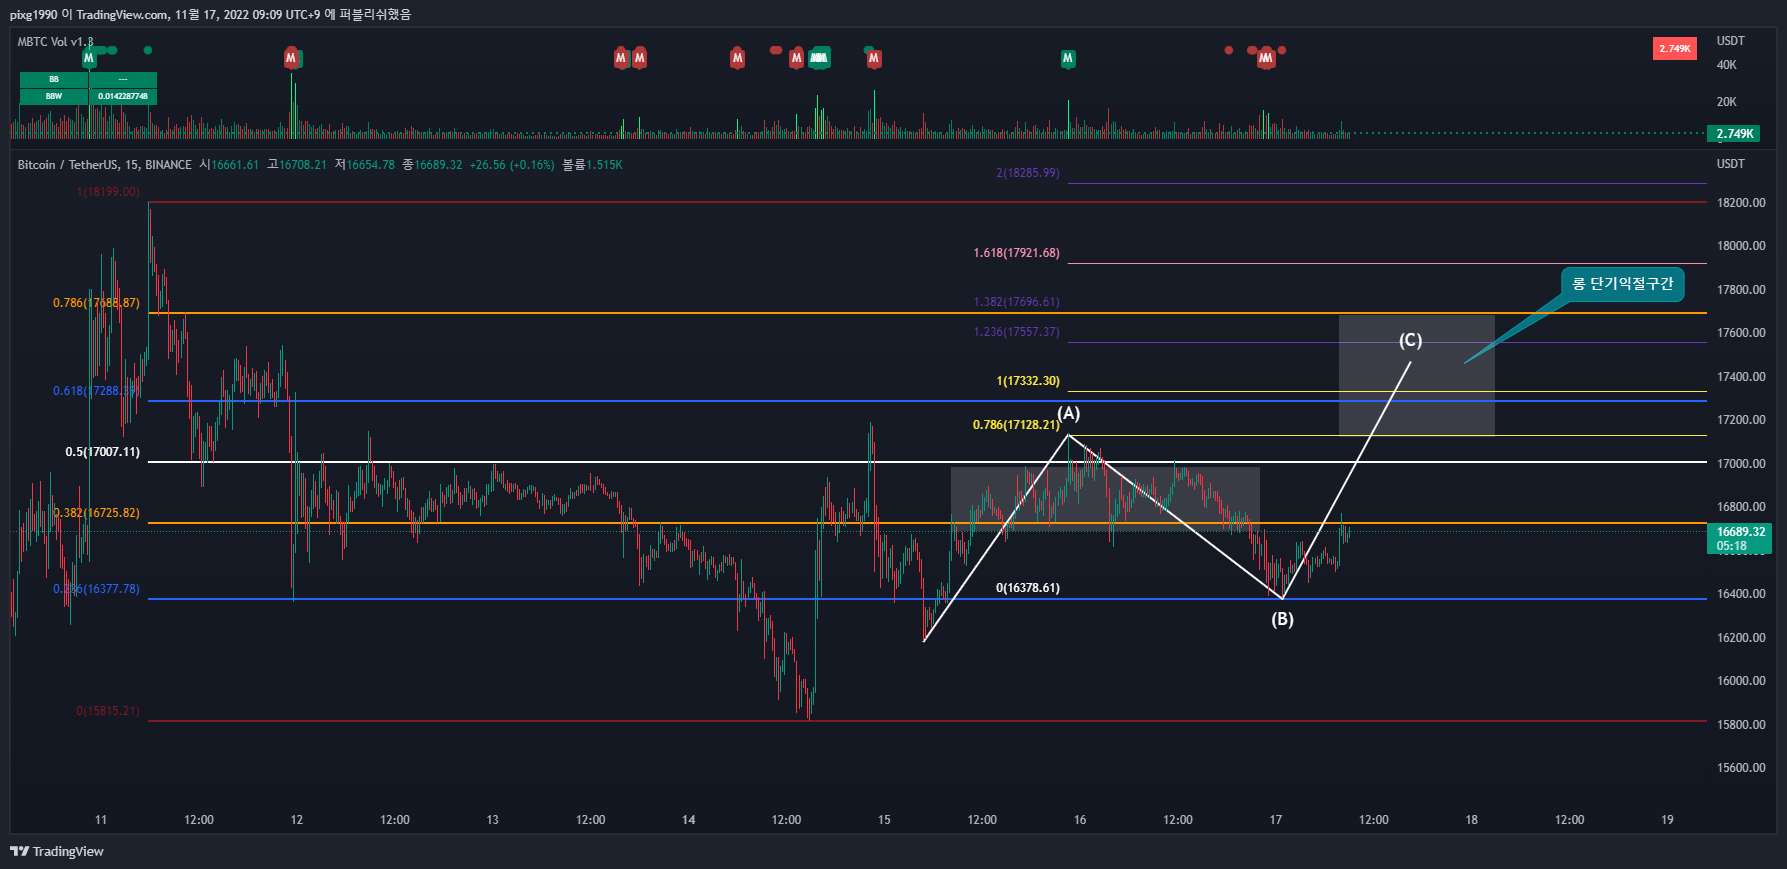The width and height of the screenshot is (1787, 869).
Task: Select the (C) wave label
Action: pyautogui.click(x=1410, y=340)
